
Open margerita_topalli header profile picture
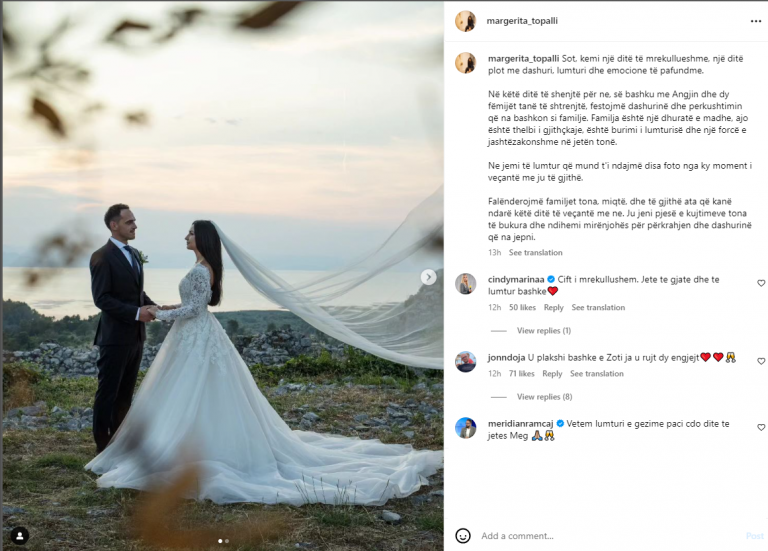[465, 21]
